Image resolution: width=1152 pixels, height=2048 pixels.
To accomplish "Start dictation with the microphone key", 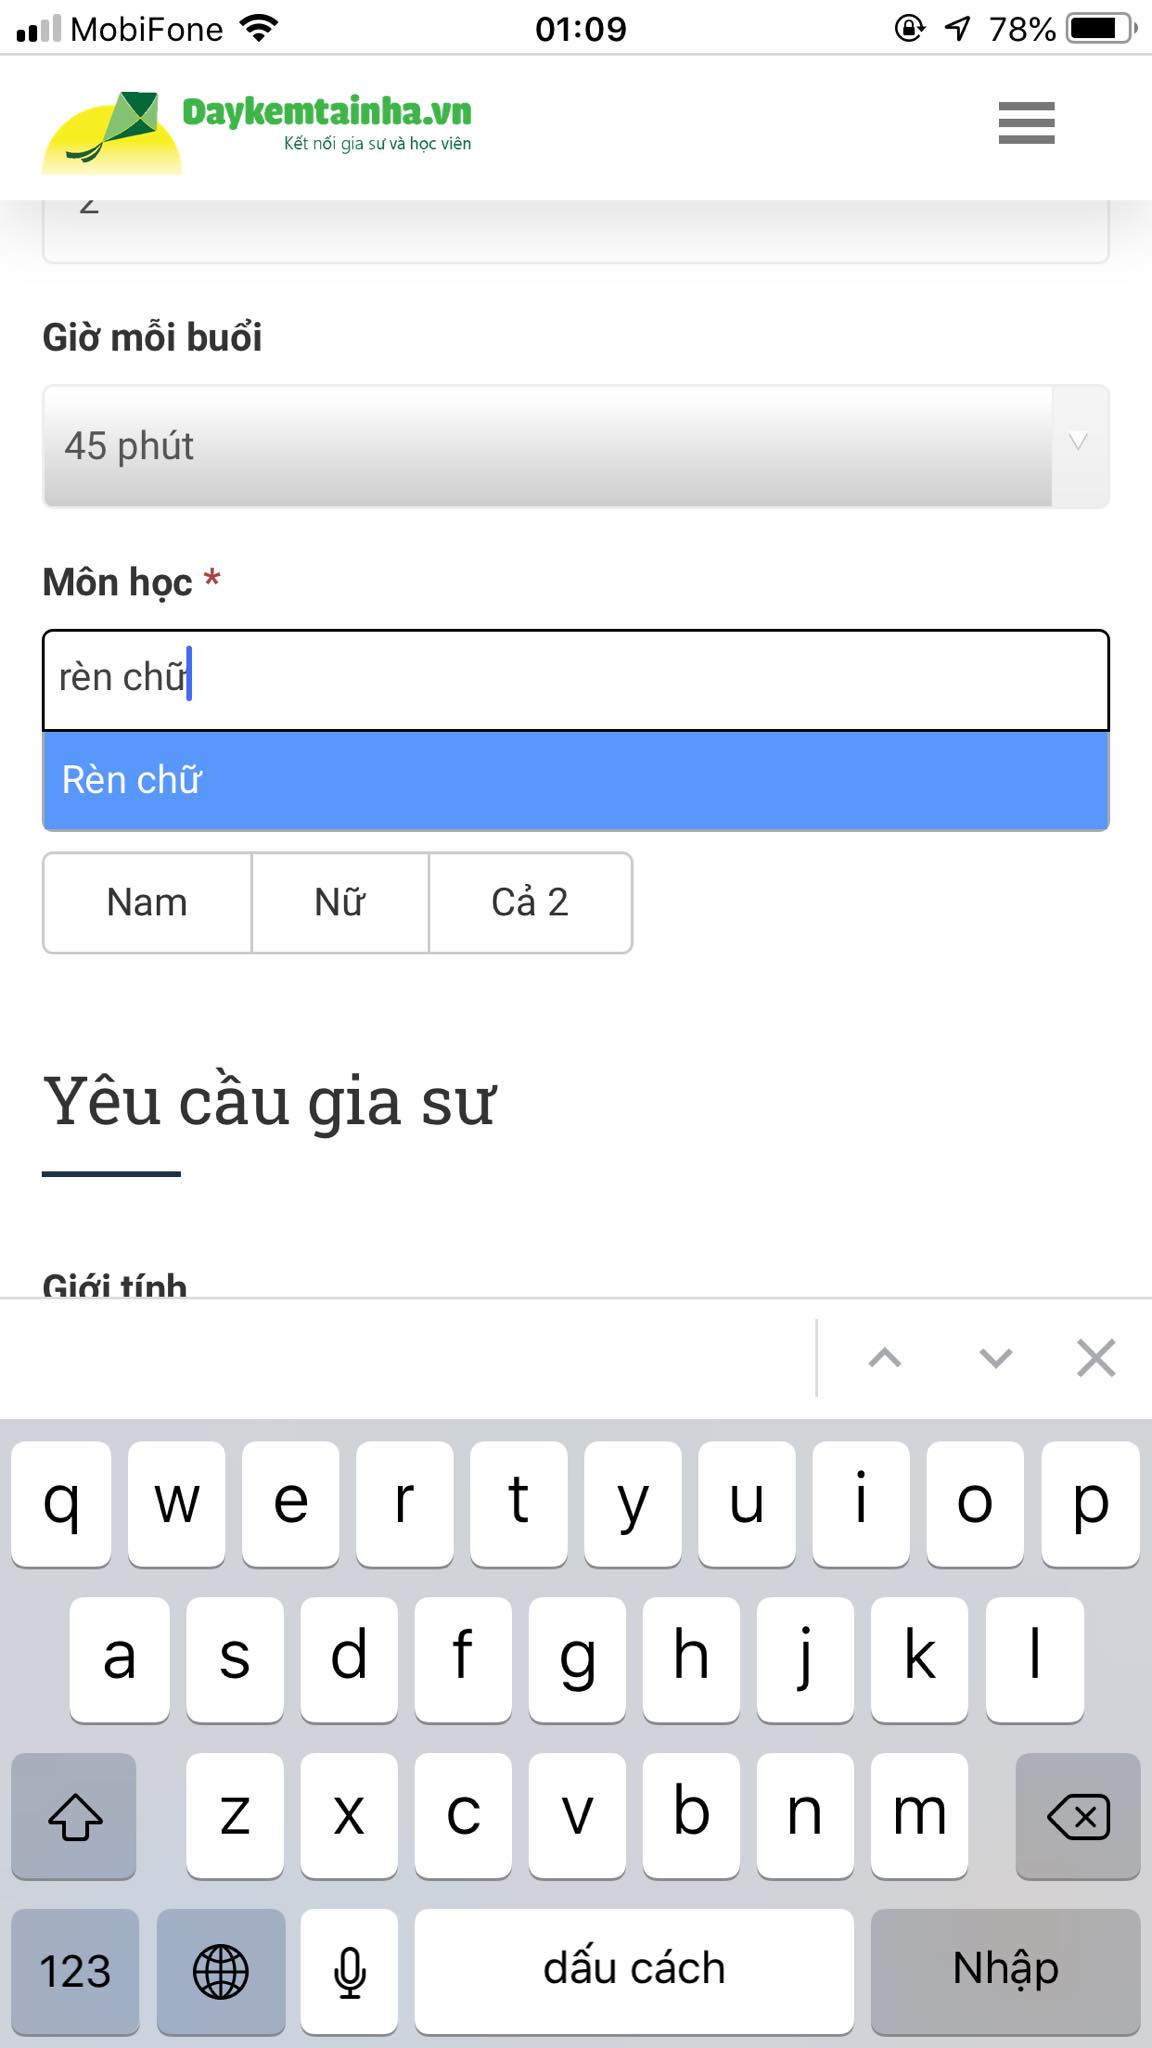I will pyautogui.click(x=349, y=1971).
